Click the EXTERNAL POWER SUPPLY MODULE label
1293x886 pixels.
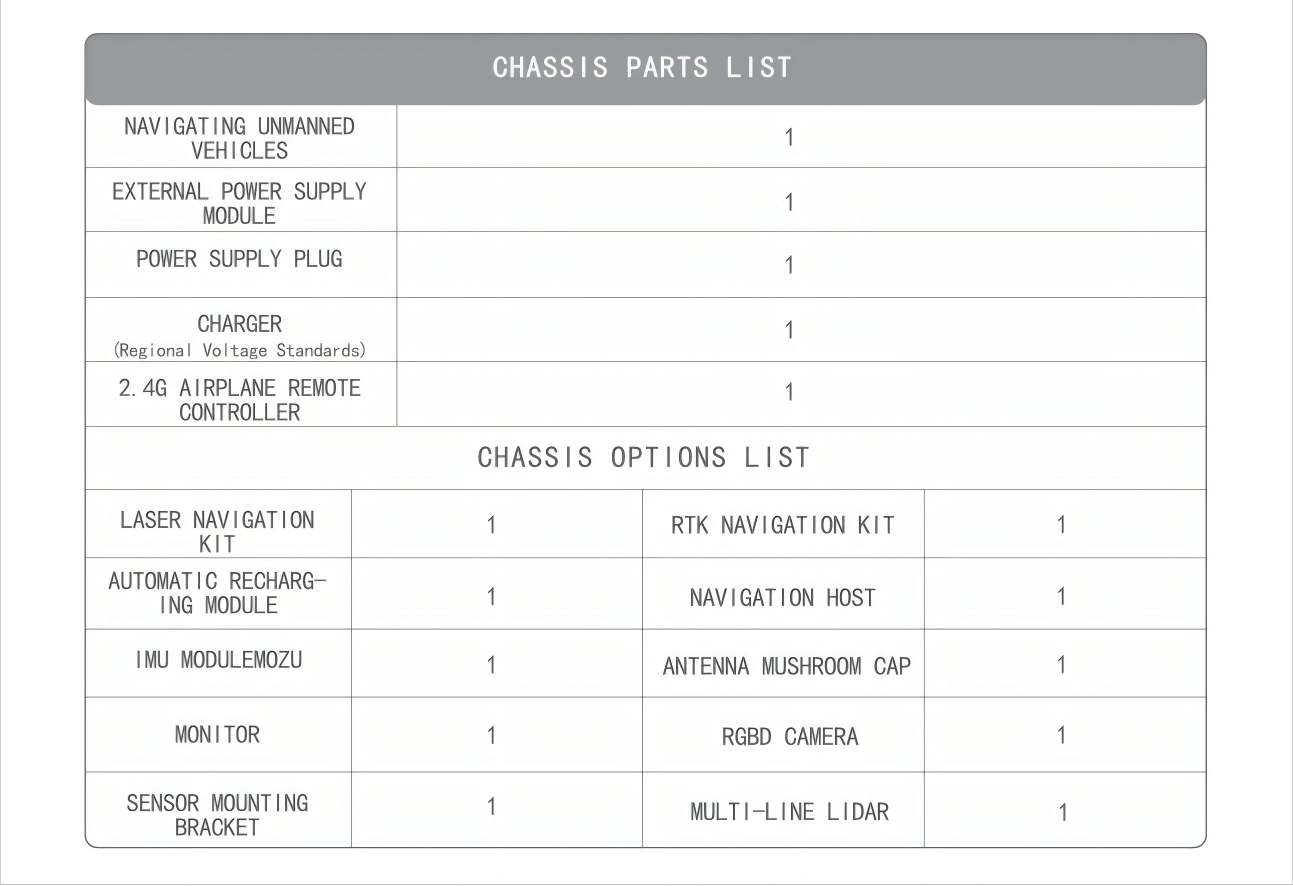point(240,202)
